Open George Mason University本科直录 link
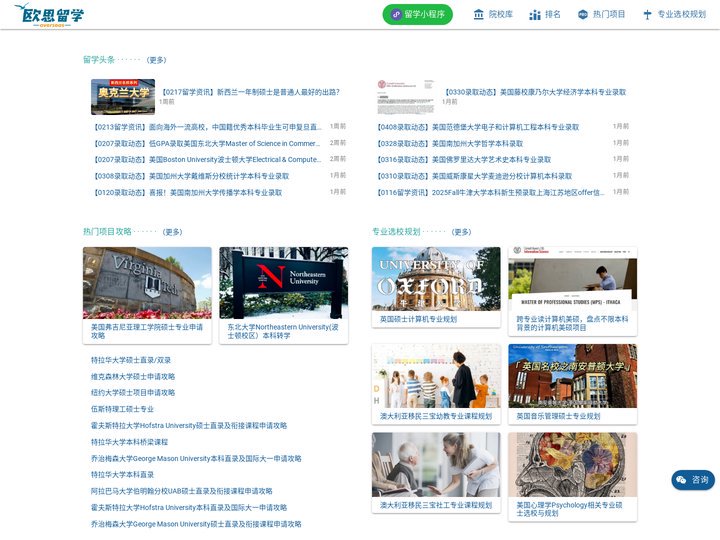The image size is (720, 540). (196, 458)
